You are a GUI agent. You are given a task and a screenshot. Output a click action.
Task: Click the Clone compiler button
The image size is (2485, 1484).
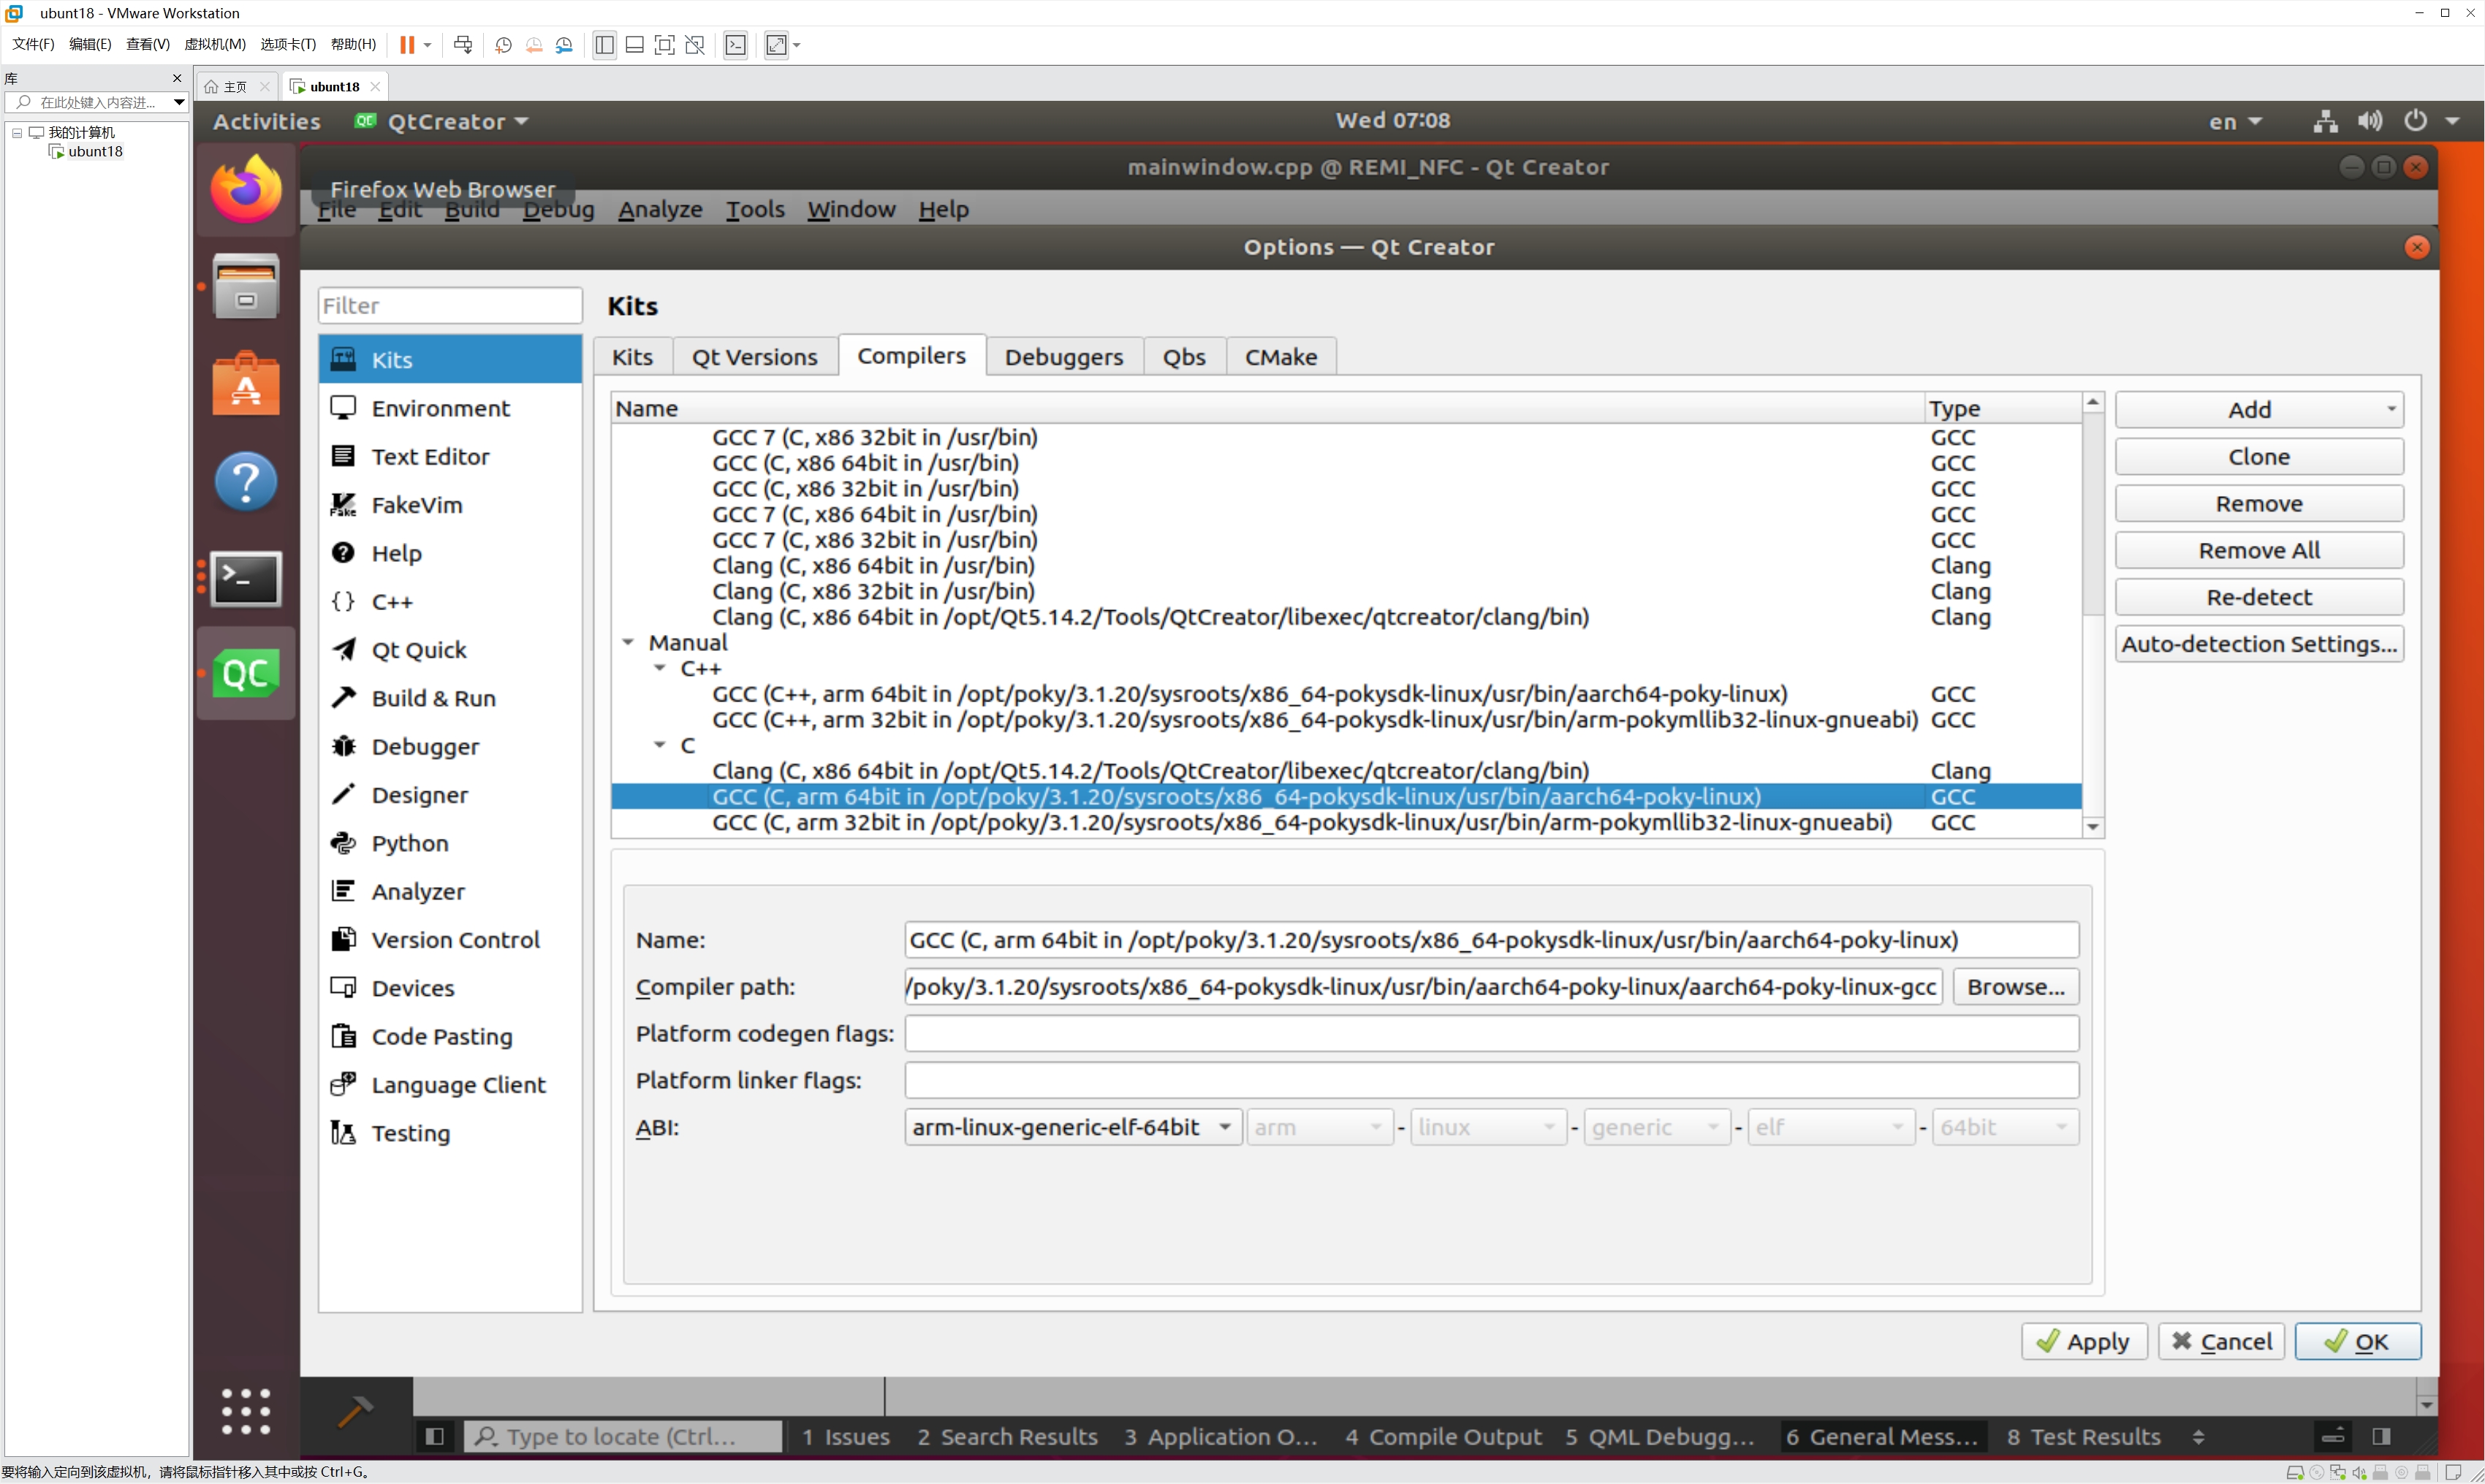point(2259,457)
